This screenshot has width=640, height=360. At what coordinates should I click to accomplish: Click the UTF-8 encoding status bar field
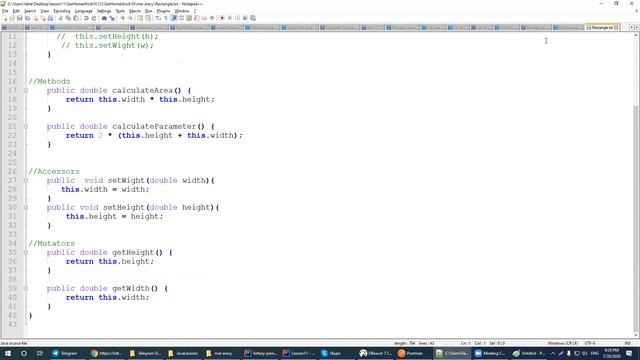590,343
